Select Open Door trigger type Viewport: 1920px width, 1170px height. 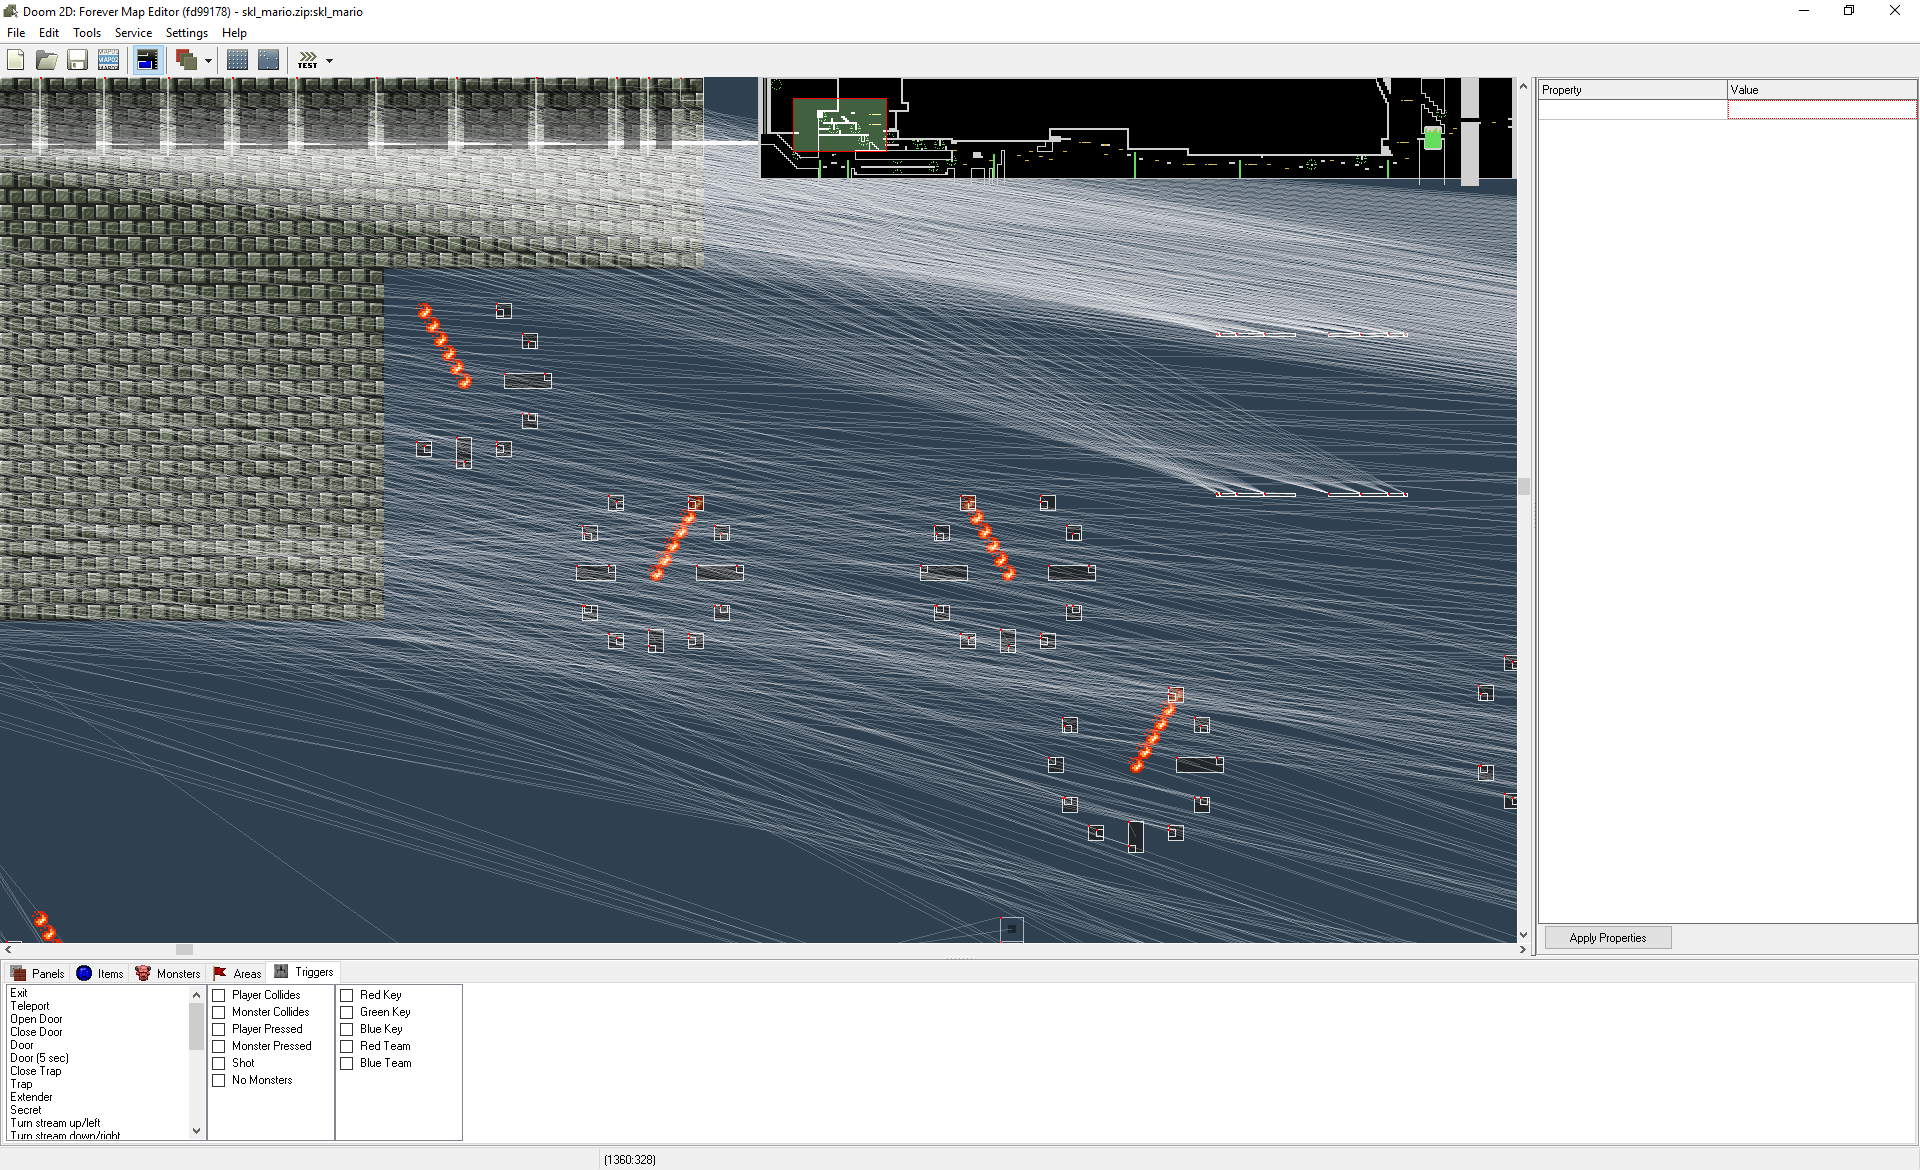98,1019
